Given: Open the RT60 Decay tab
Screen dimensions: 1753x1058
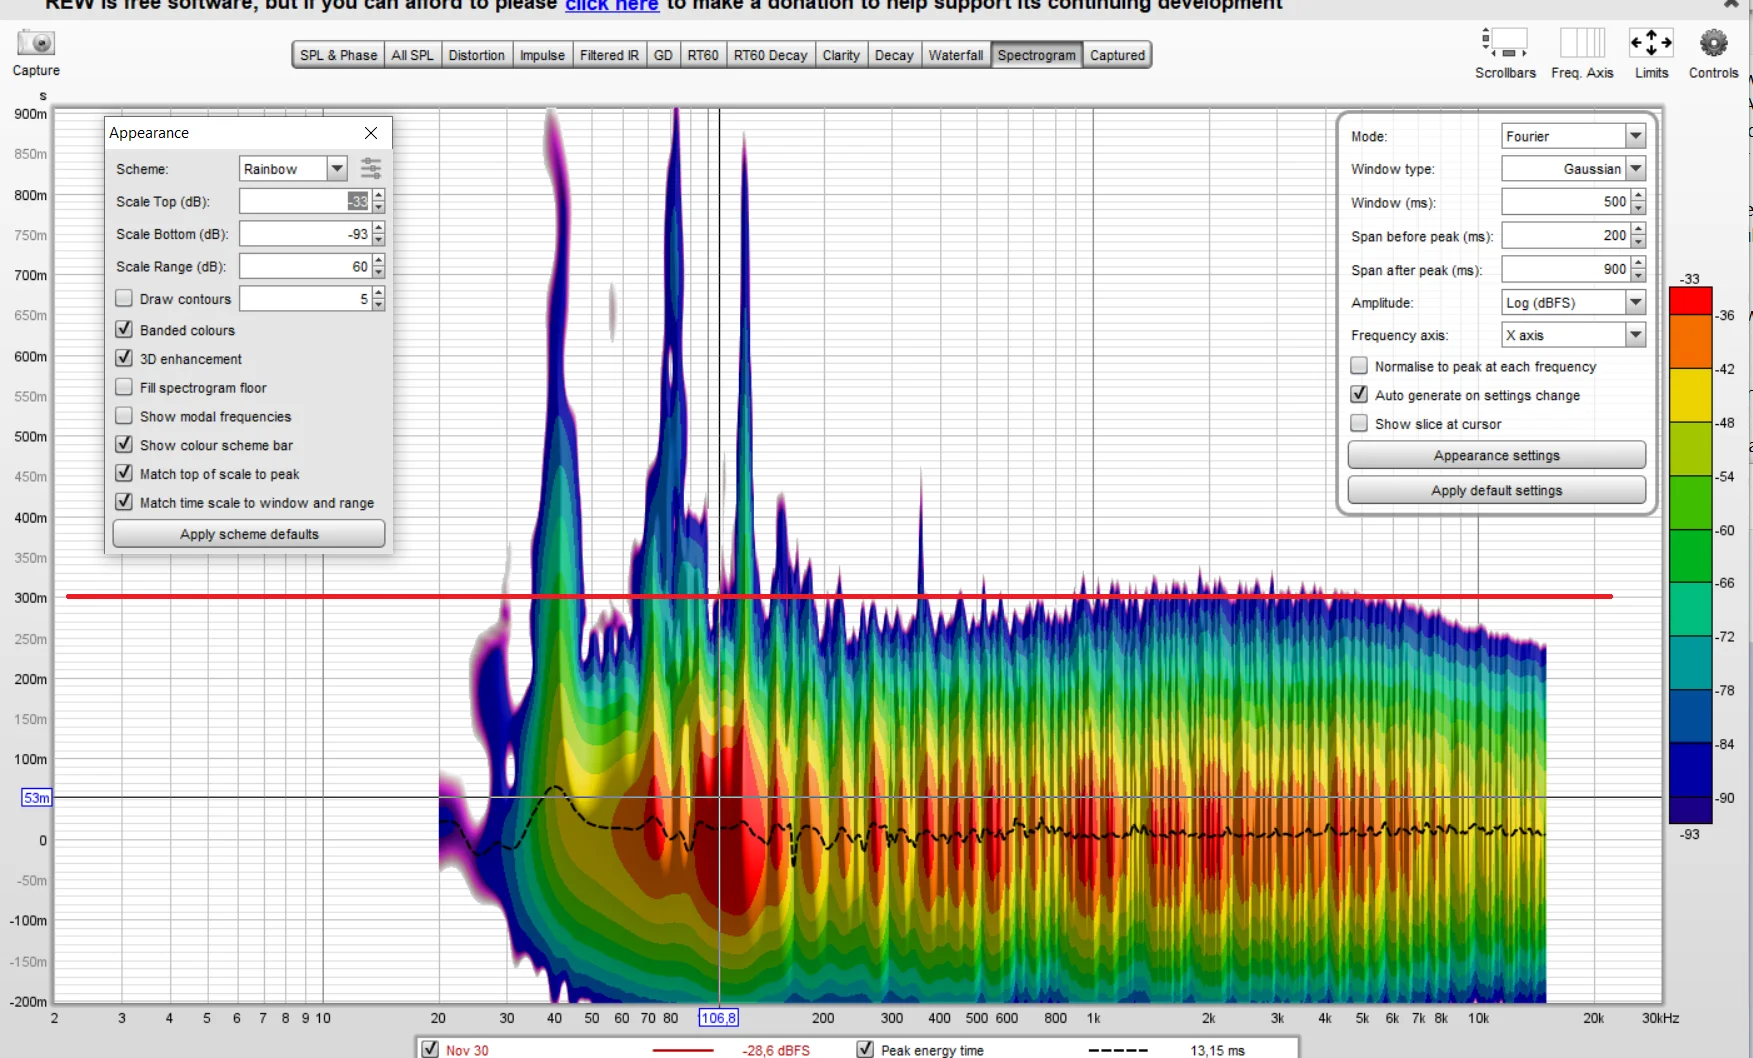Looking at the screenshot, I should pyautogui.click(x=770, y=55).
